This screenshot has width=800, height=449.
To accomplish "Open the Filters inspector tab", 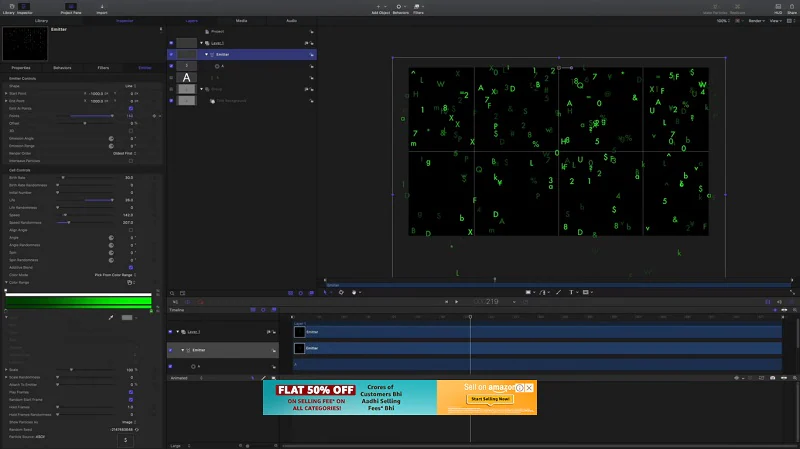I will [x=103, y=68].
